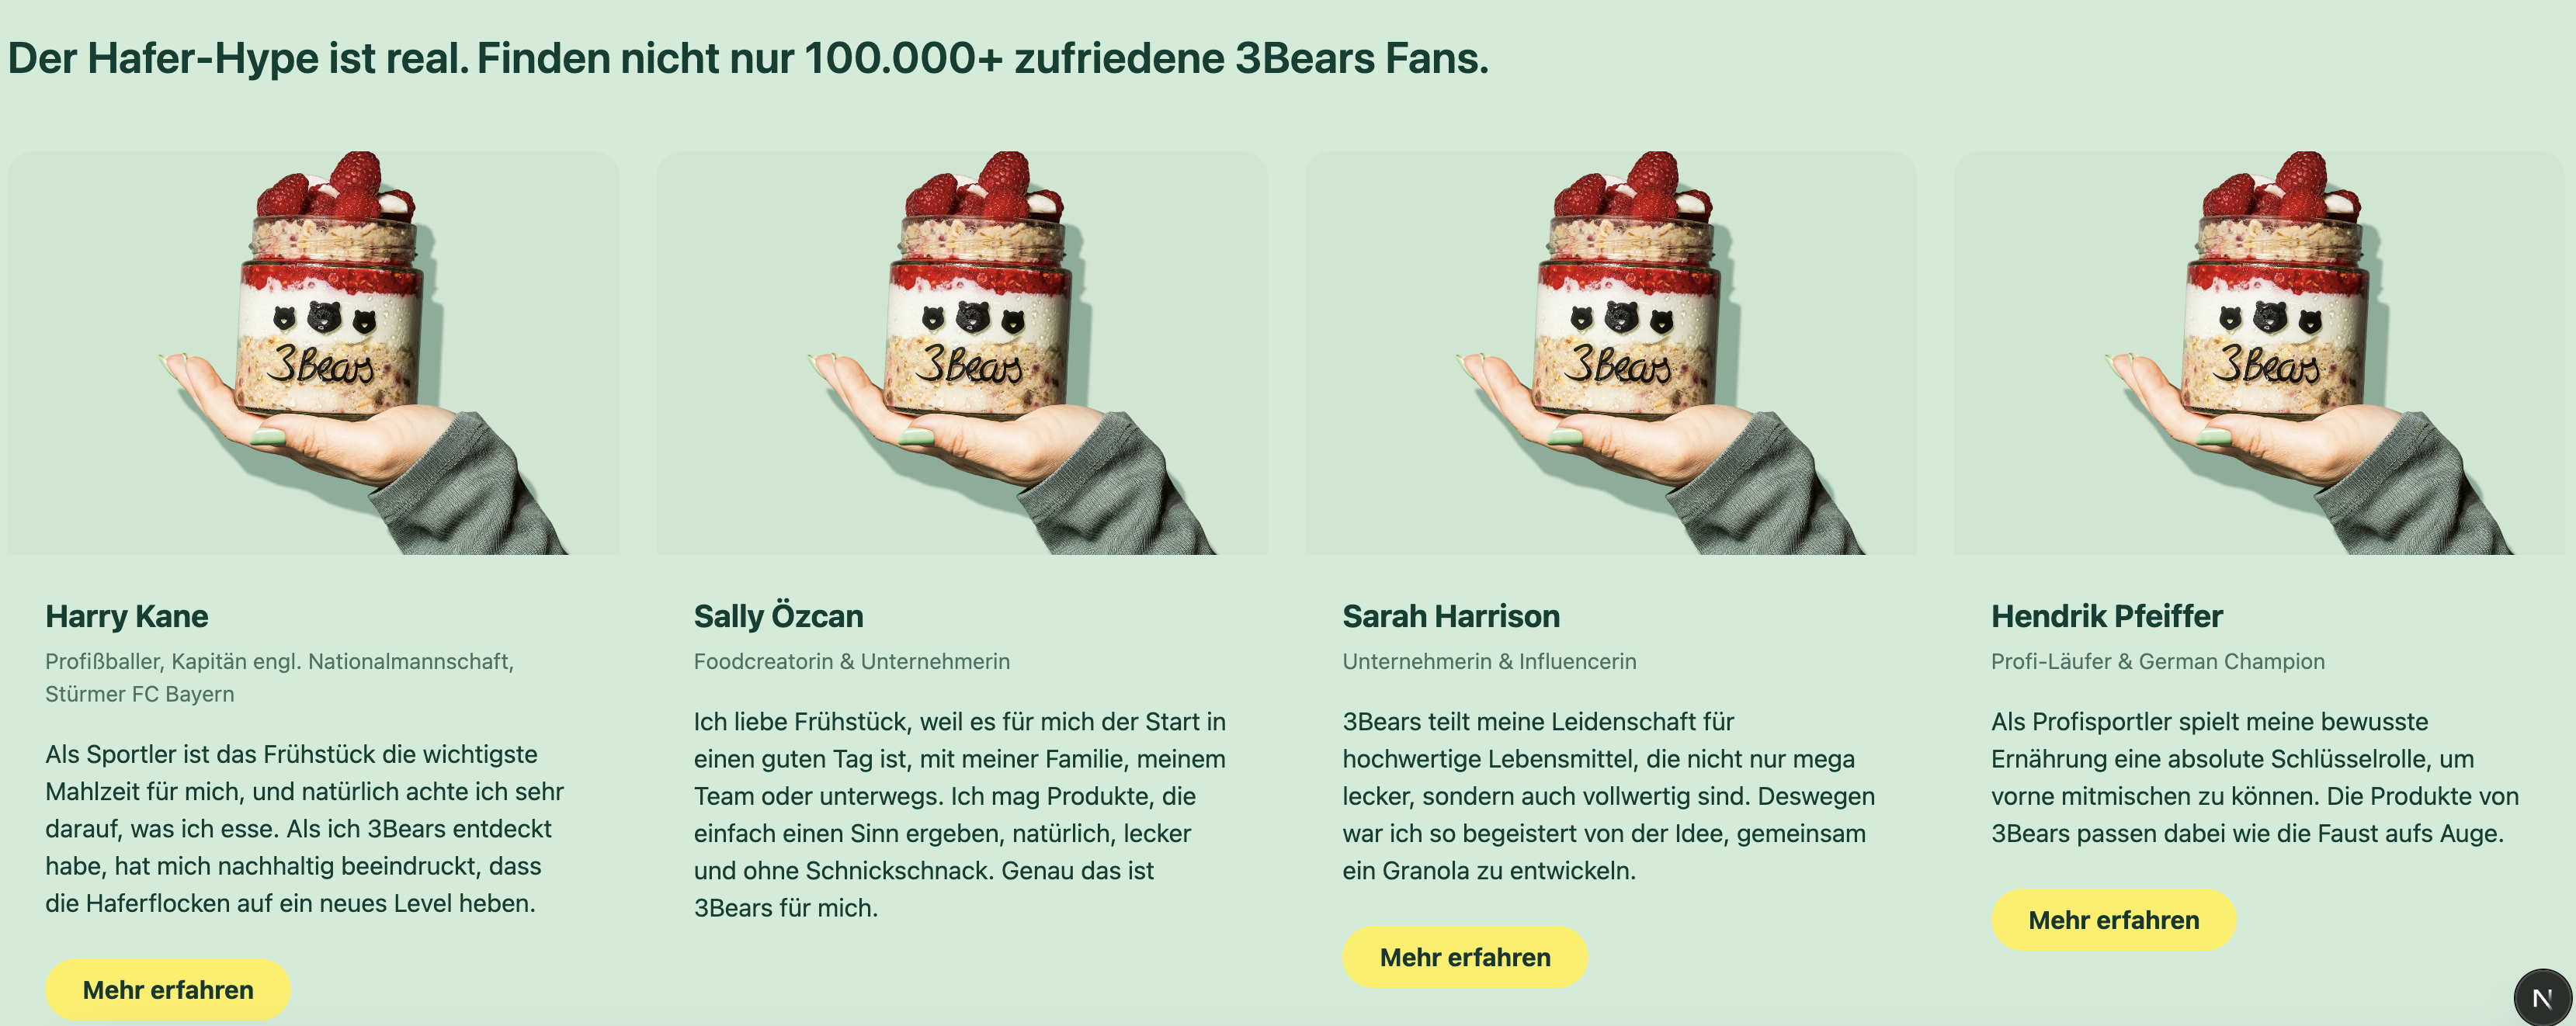Click Mehr erfahren under Sarah Harrison
The height and width of the screenshot is (1026, 2576).
pyautogui.click(x=1464, y=956)
